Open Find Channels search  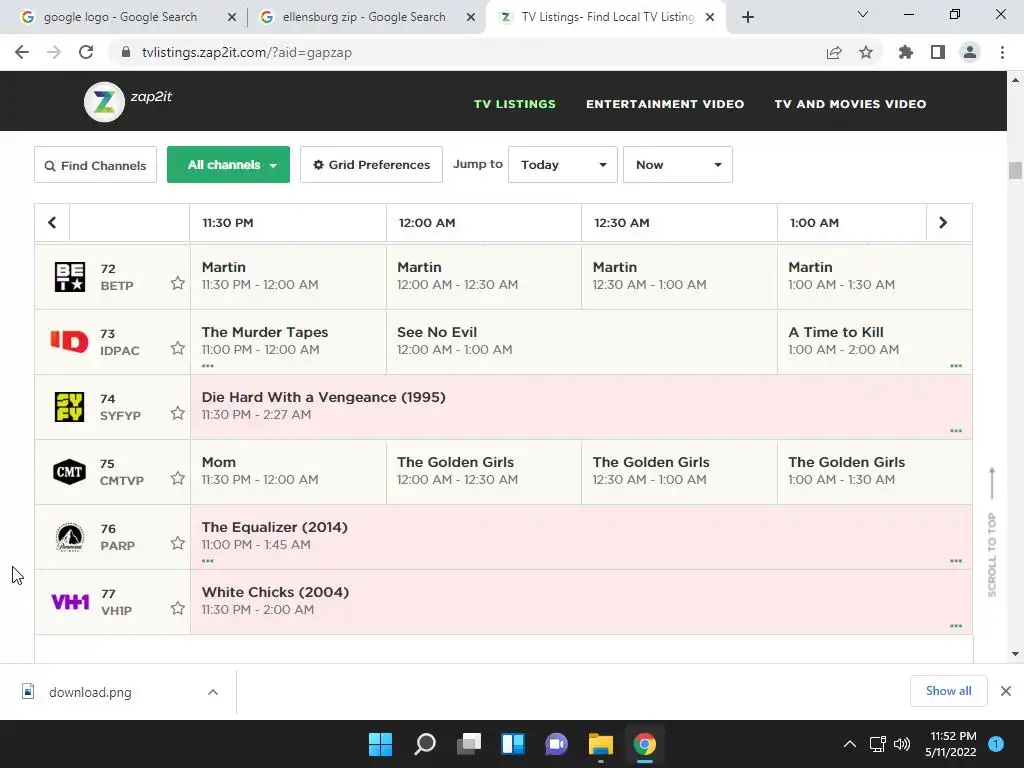tap(95, 165)
